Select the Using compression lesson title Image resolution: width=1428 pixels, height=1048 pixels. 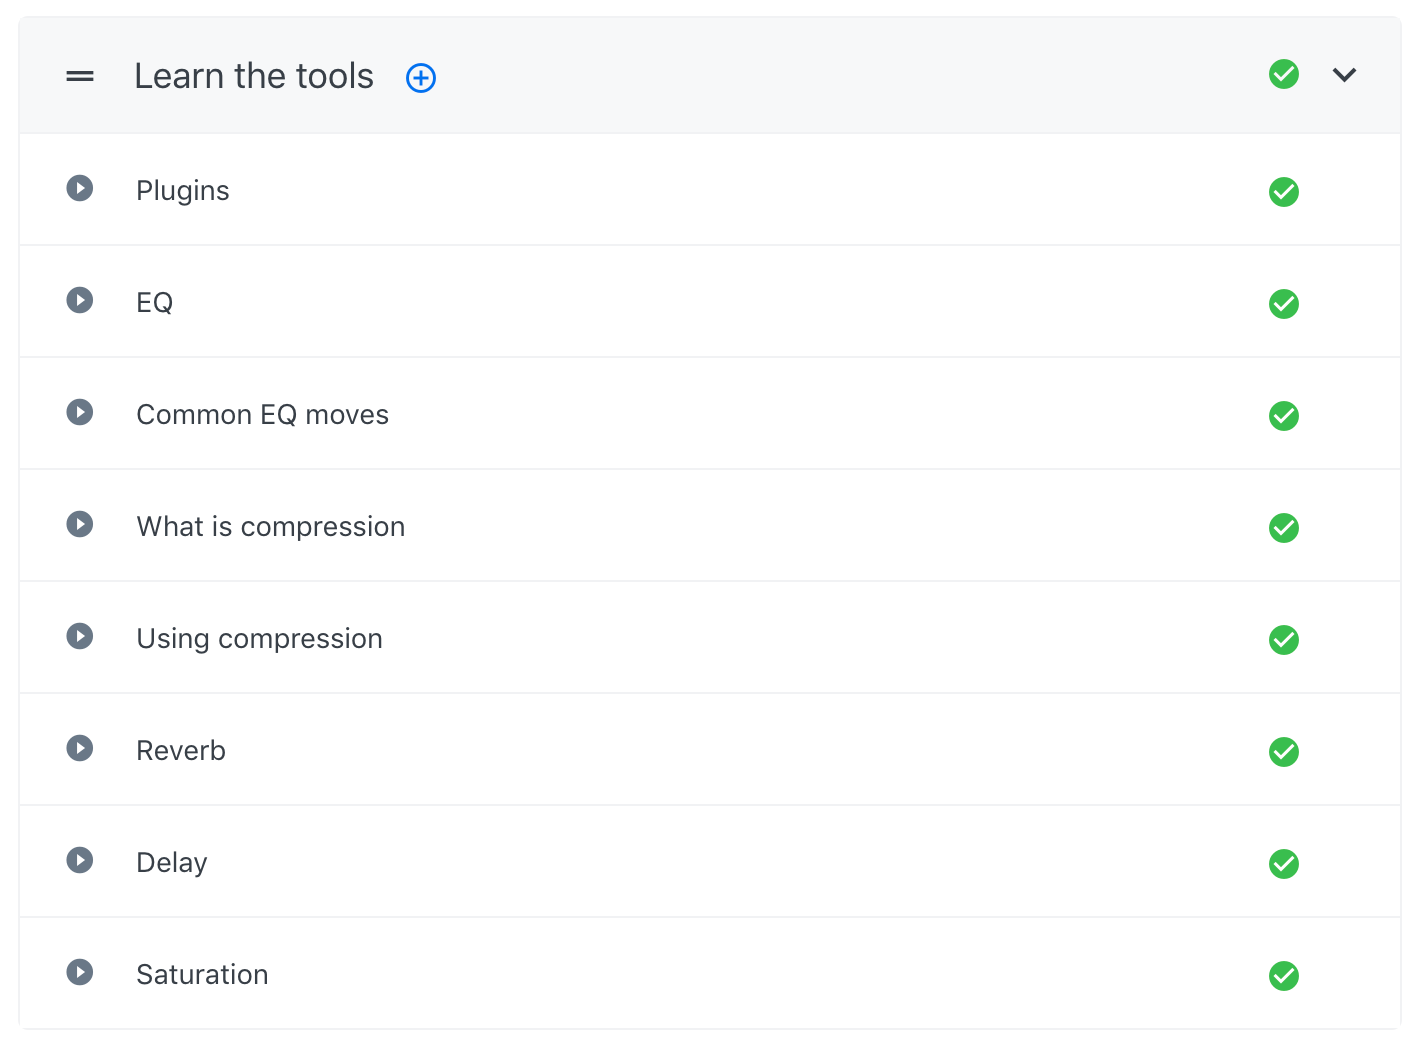pyautogui.click(x=259, y=639)
